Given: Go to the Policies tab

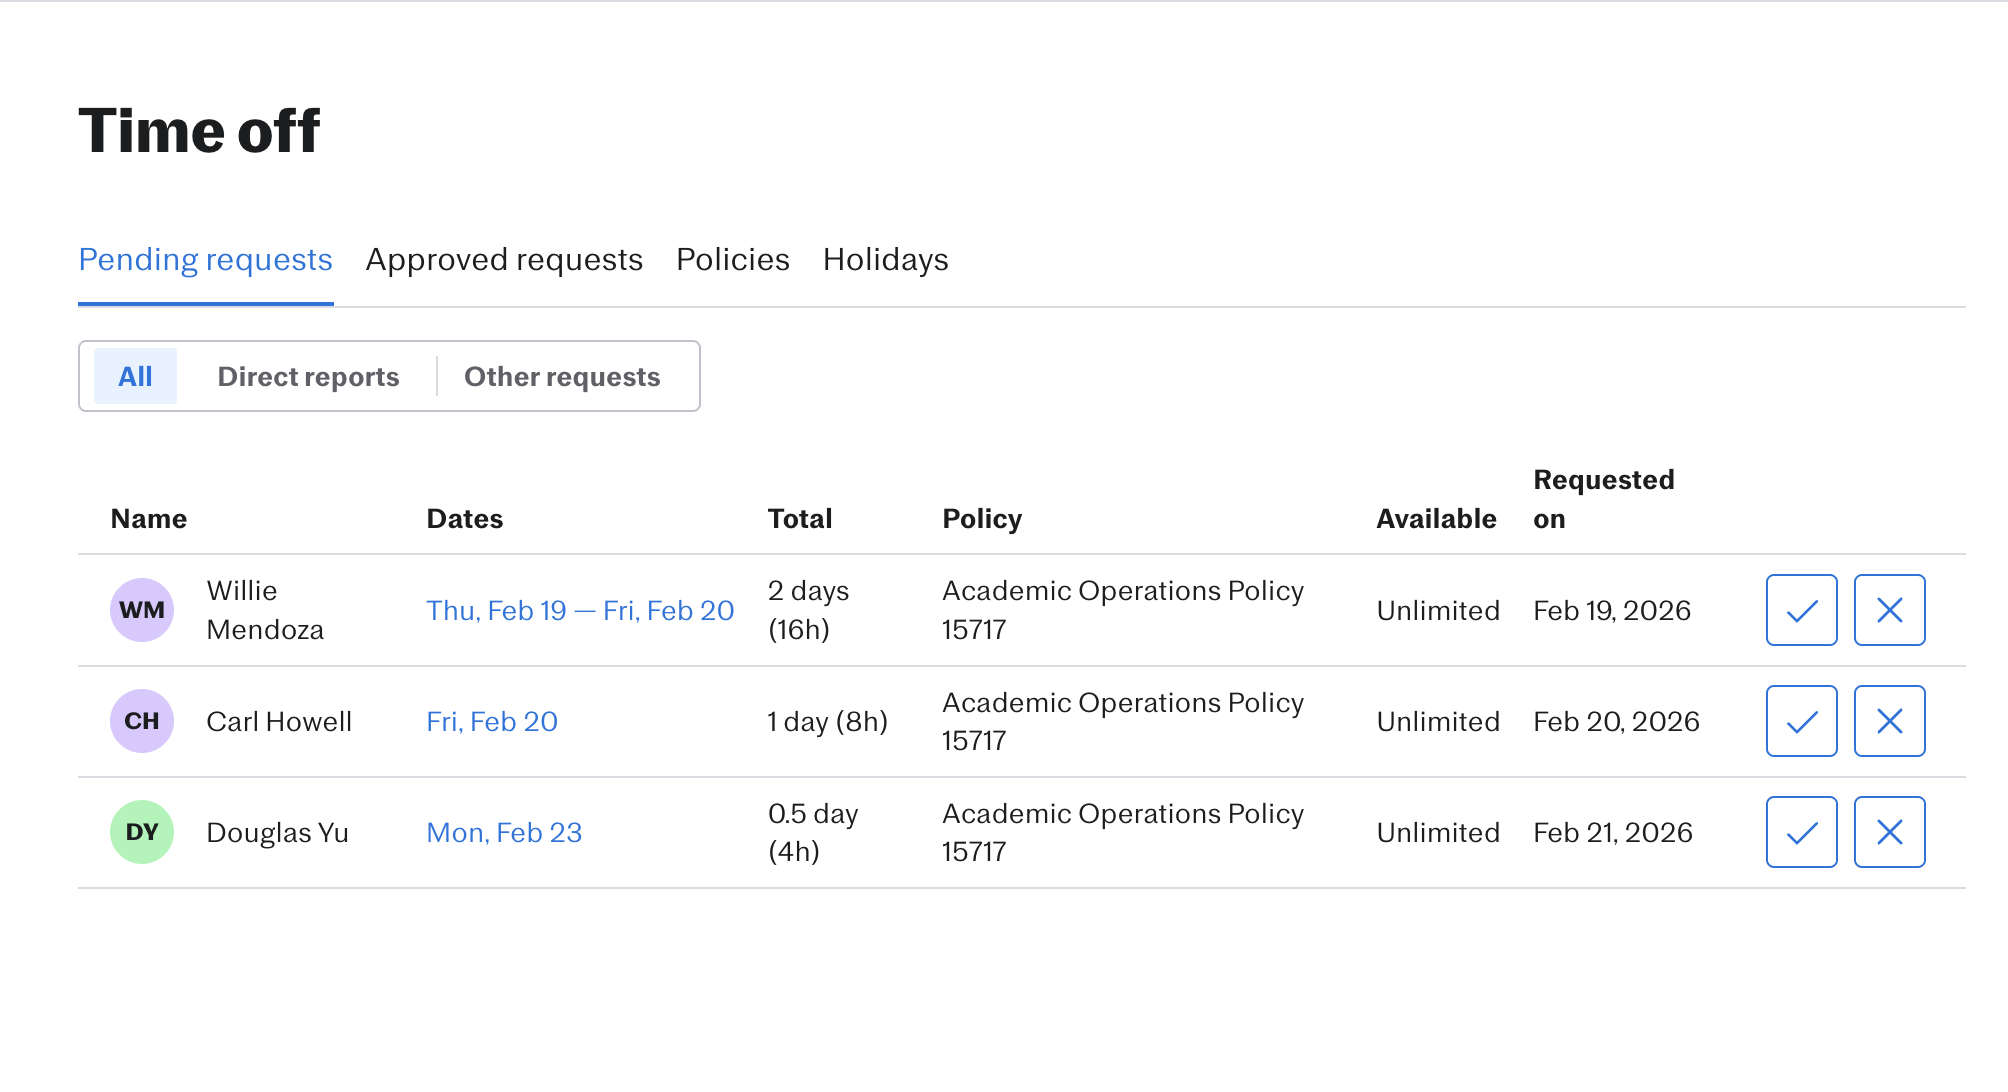Looking at the screenshot, I should point(733,260).
